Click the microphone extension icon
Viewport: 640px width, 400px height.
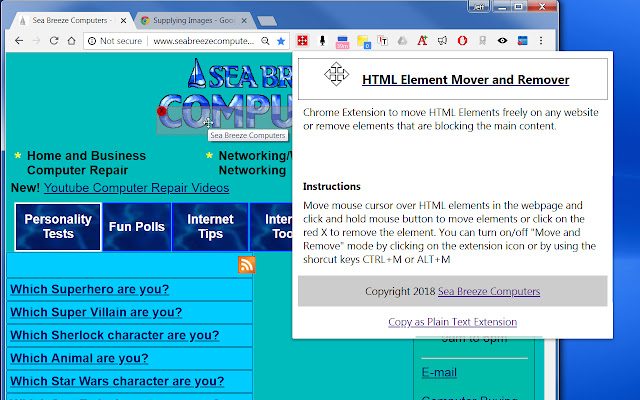click(x=322, y=41)
